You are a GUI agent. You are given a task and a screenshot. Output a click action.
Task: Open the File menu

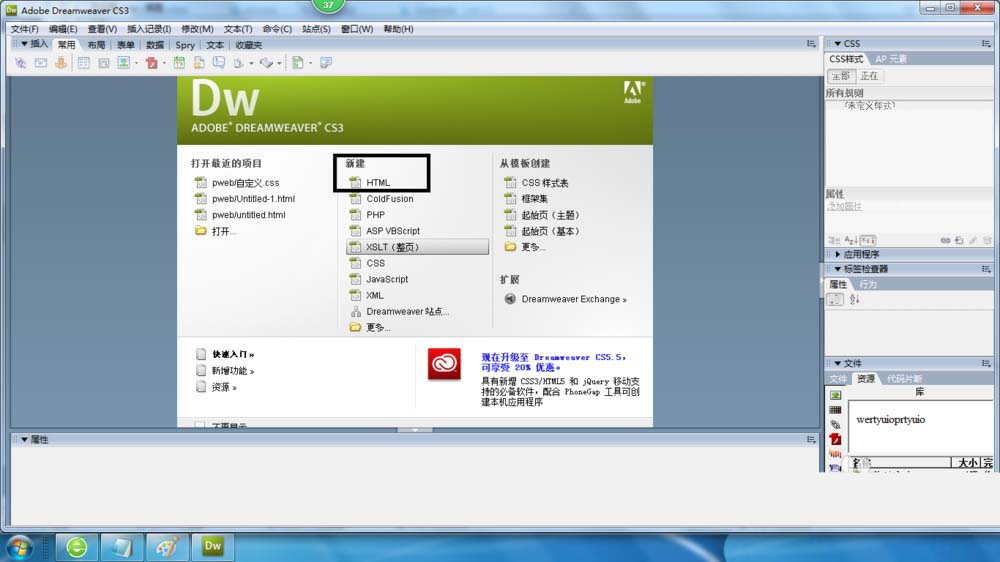click(24, 29)
